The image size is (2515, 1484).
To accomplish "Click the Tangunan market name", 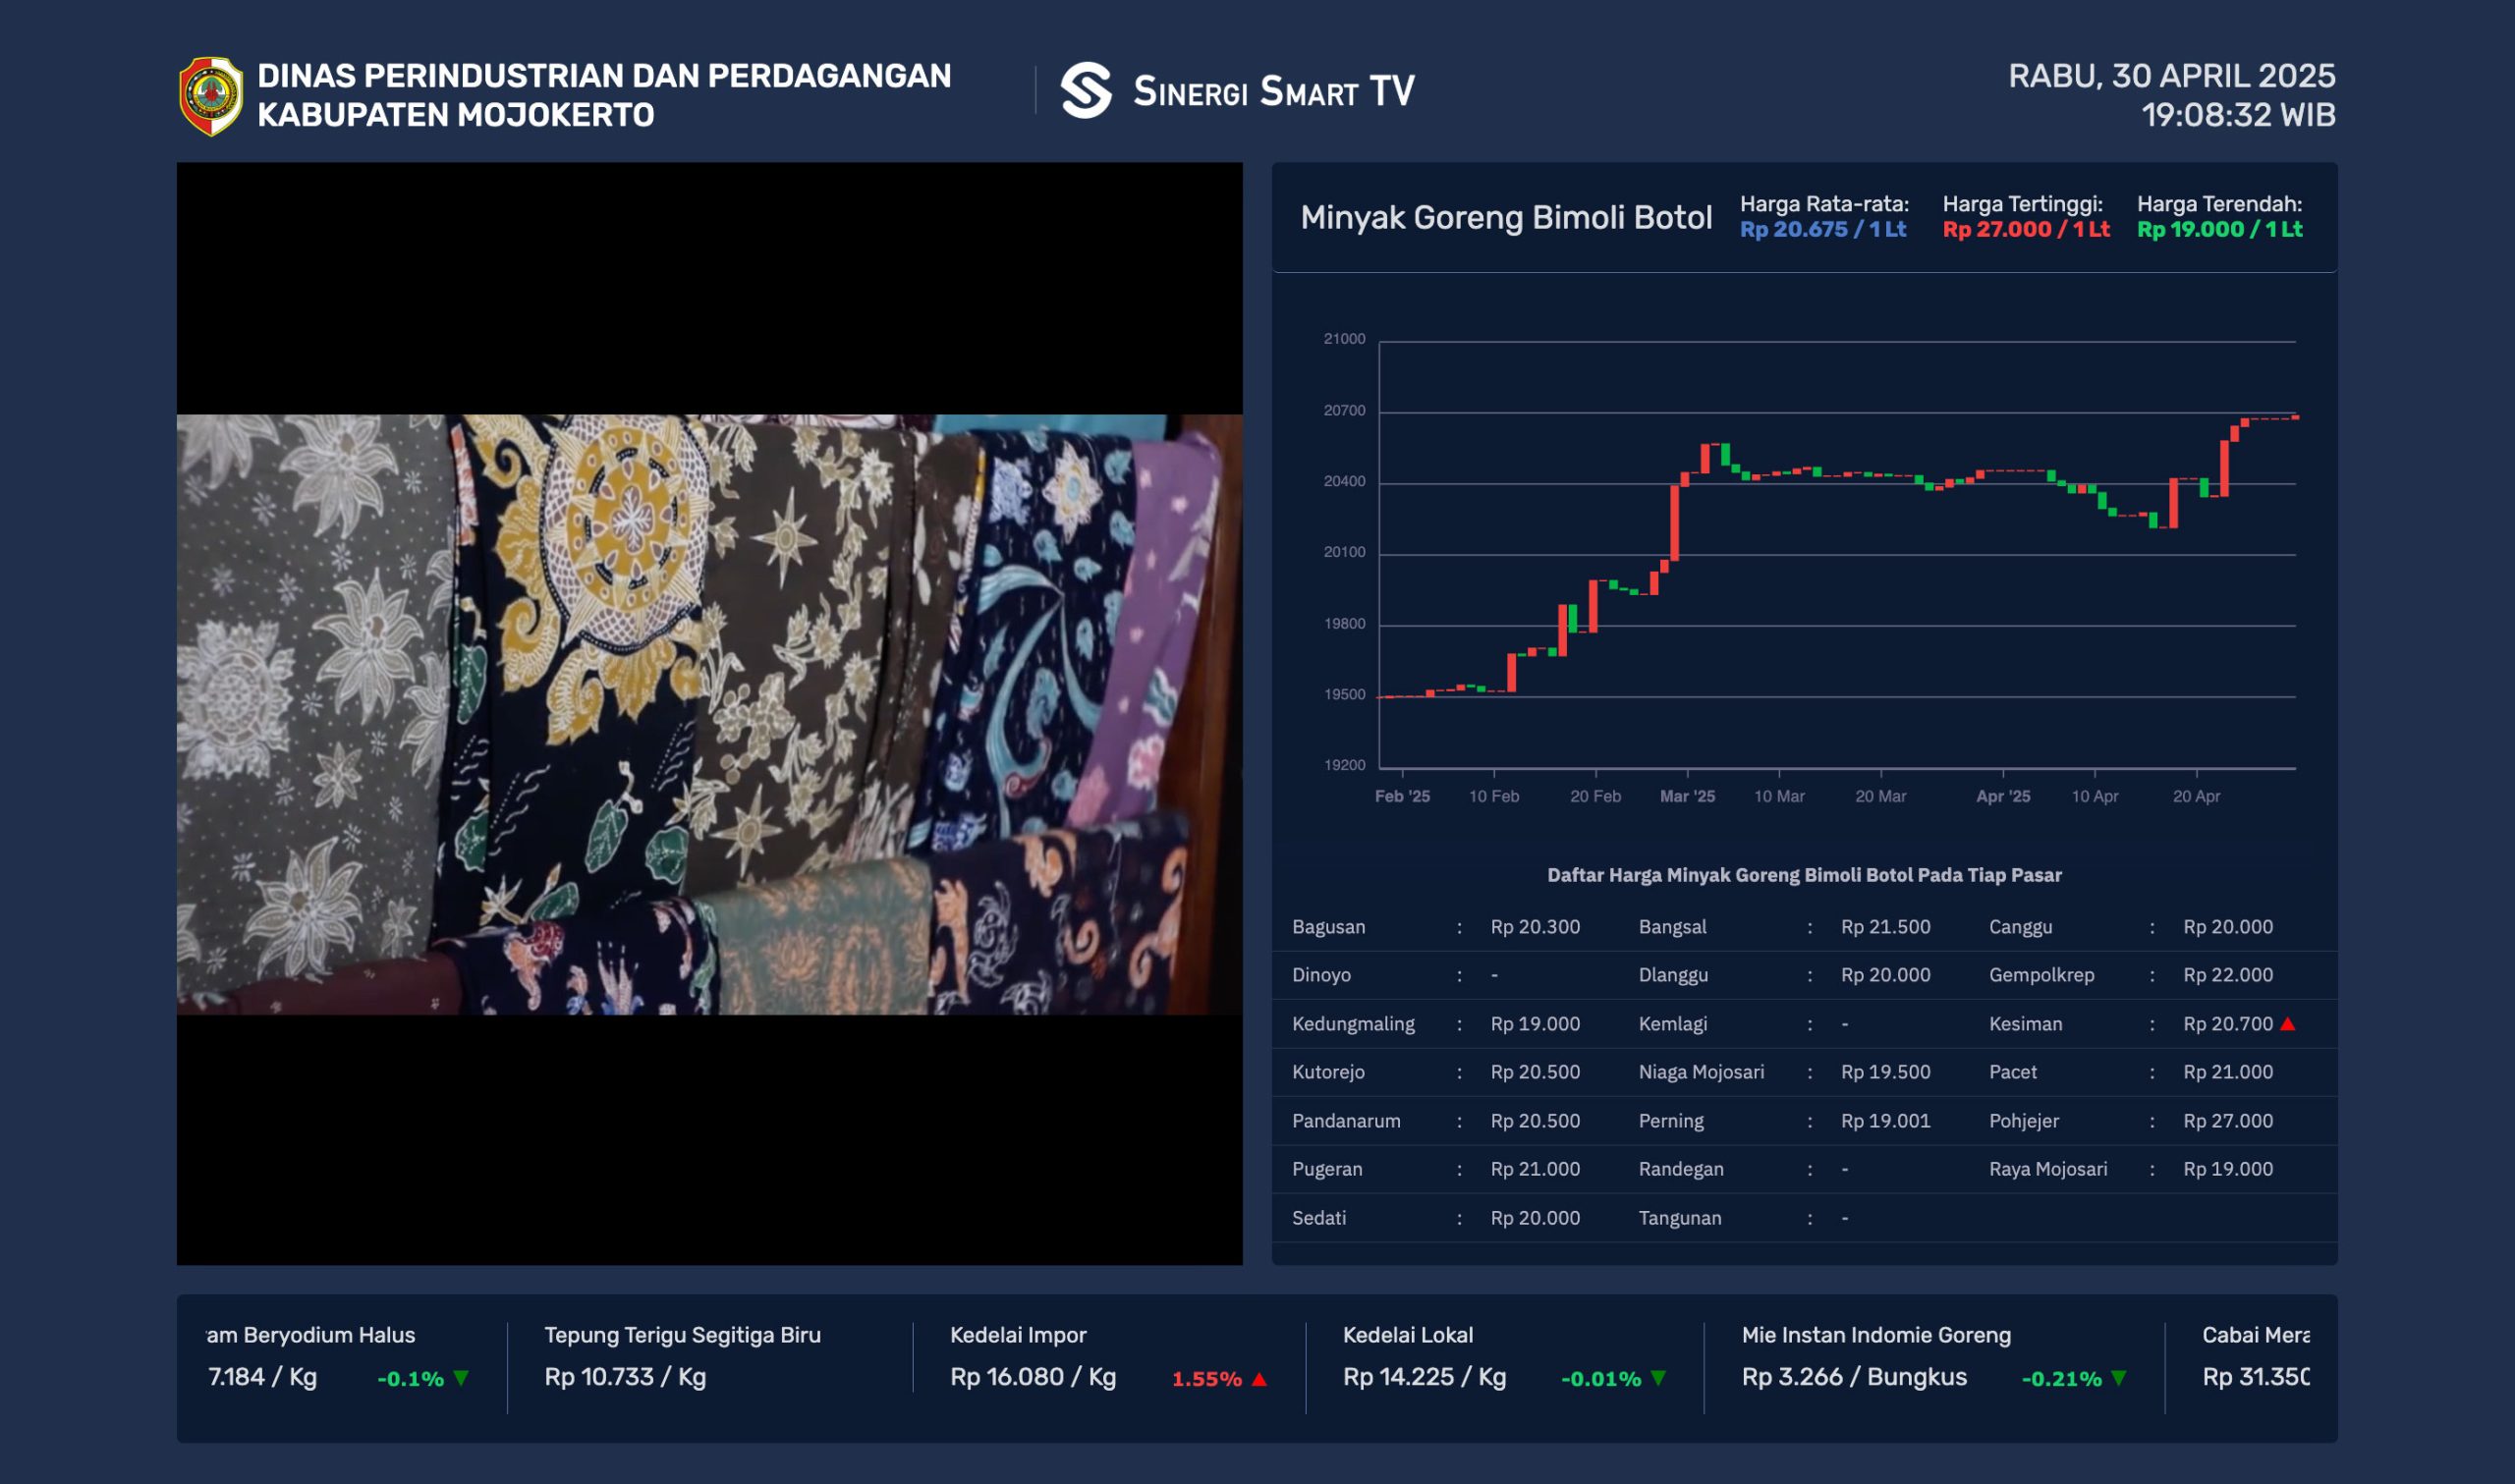I will pyautogui.click(x=1680, y=1218).
